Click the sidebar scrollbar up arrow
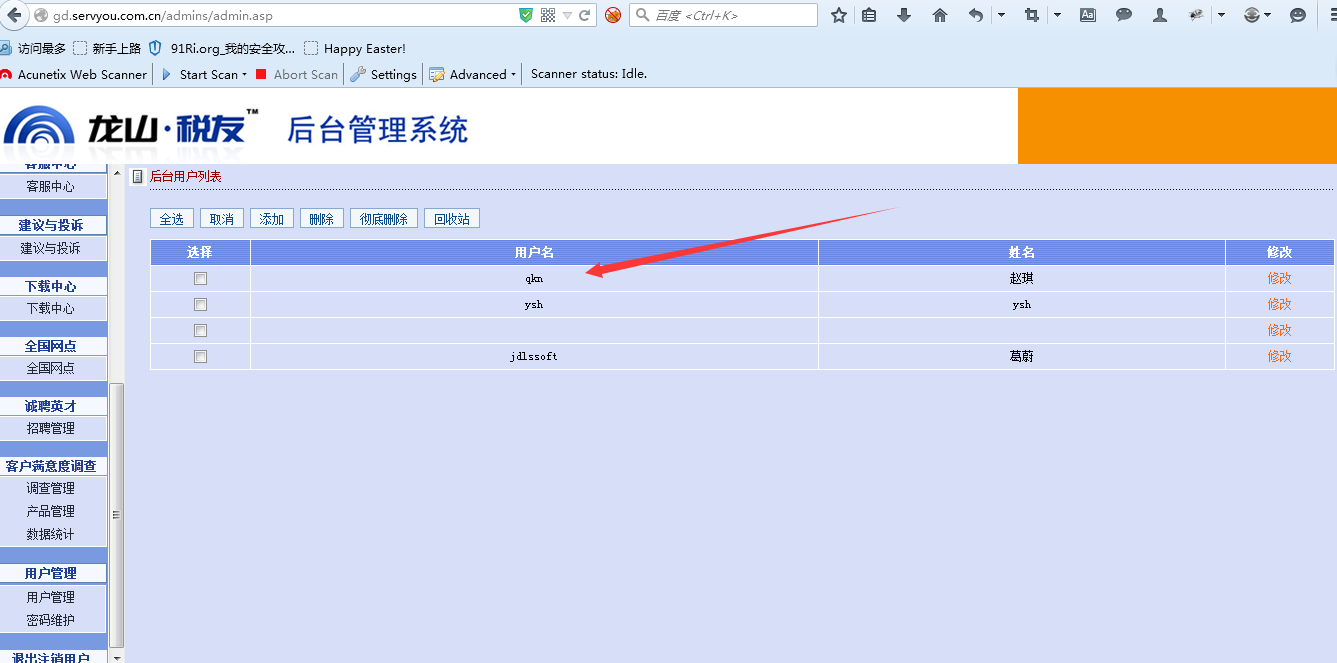The height and width of the screenshot is (663, 1337). (x=117, y=173)
